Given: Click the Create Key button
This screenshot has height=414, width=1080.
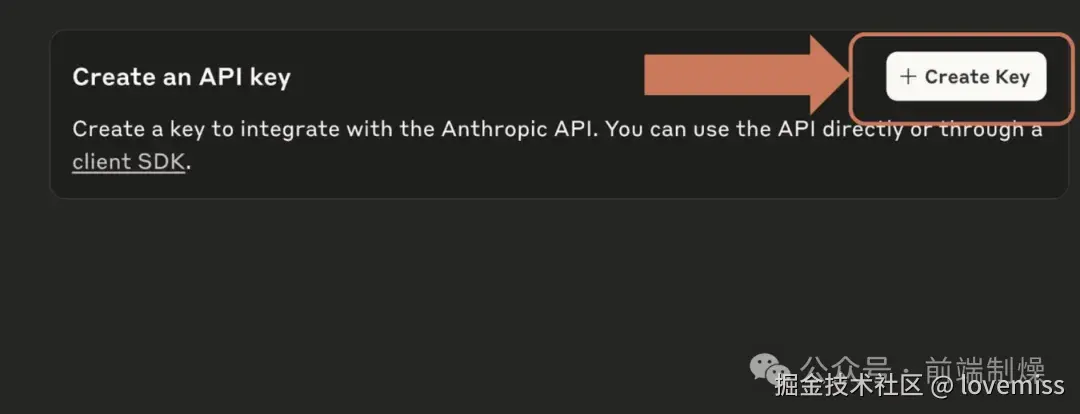Looking at the screenshot, I should (x=965, y=77).
